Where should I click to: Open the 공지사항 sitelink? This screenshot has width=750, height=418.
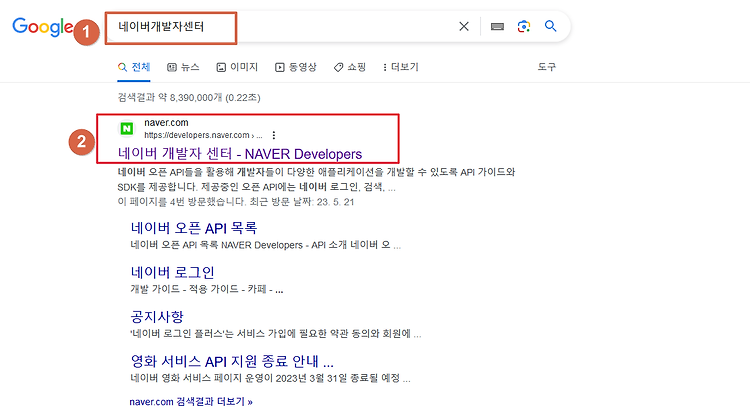coord(157,317)
